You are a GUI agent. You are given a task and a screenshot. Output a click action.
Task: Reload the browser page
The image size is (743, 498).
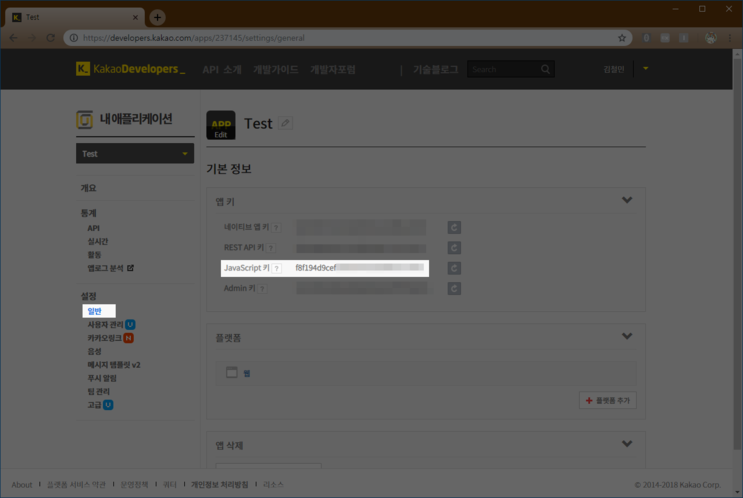tap(50, 38)
